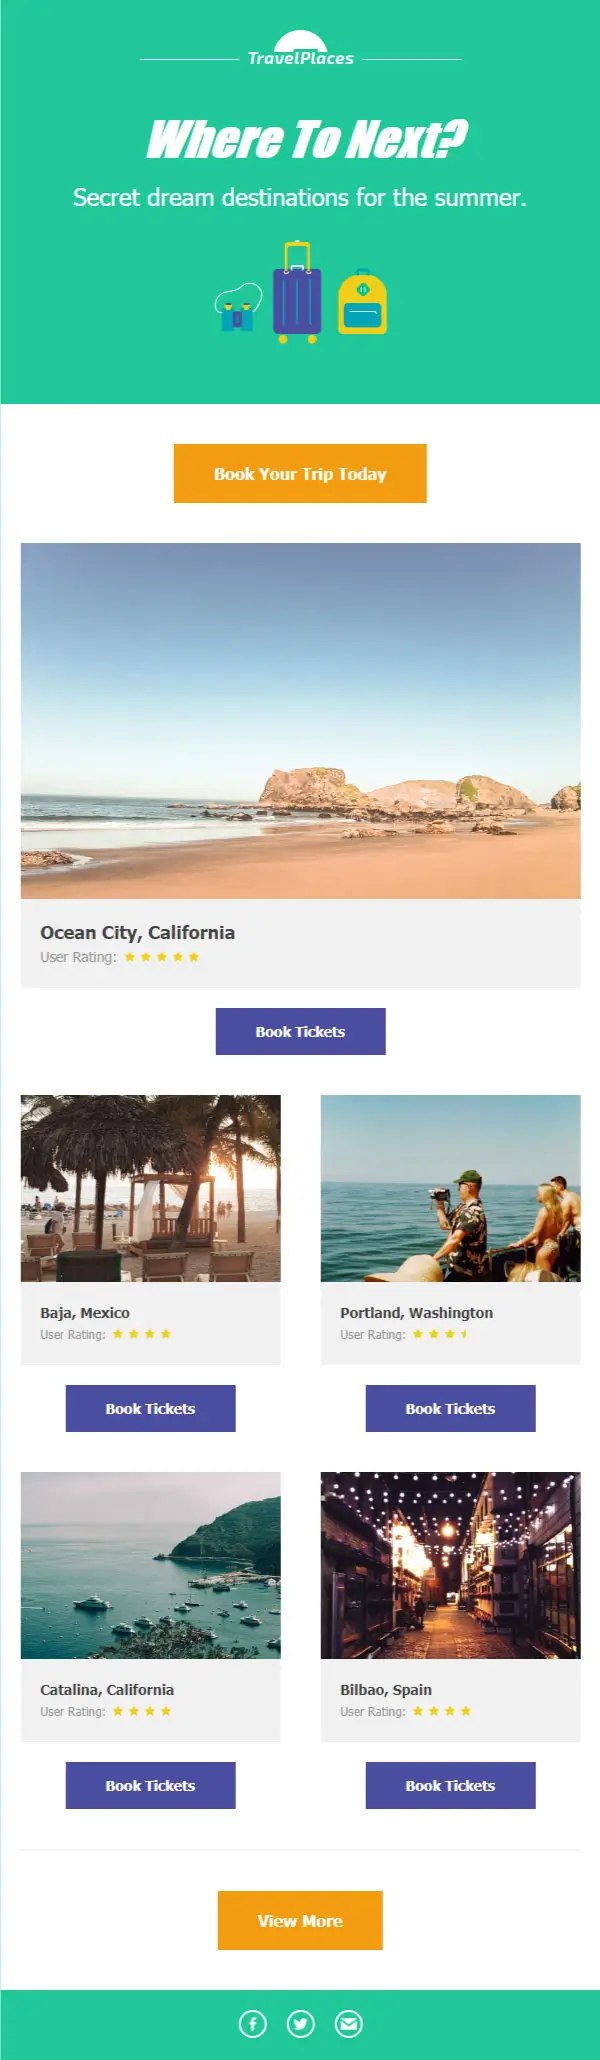The image size is (600, 2060).
Task: Click the TravelPlaces logo at top
Action: [x=300, y=51]
